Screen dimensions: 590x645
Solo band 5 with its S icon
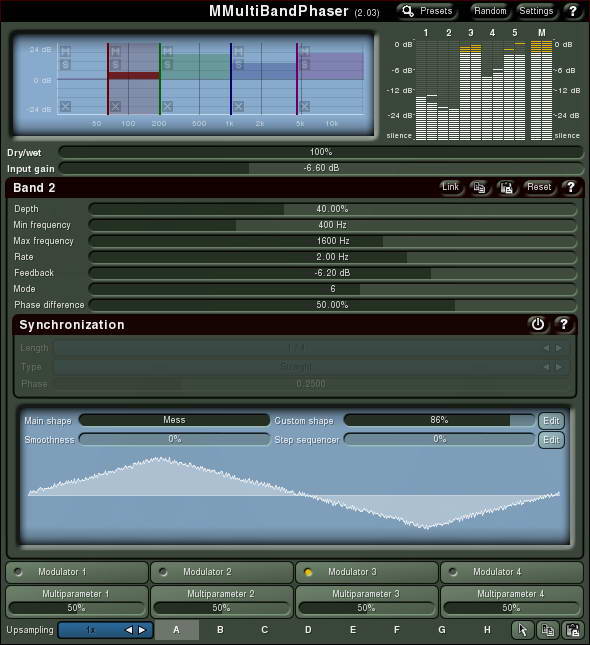(x=305, y=65)
